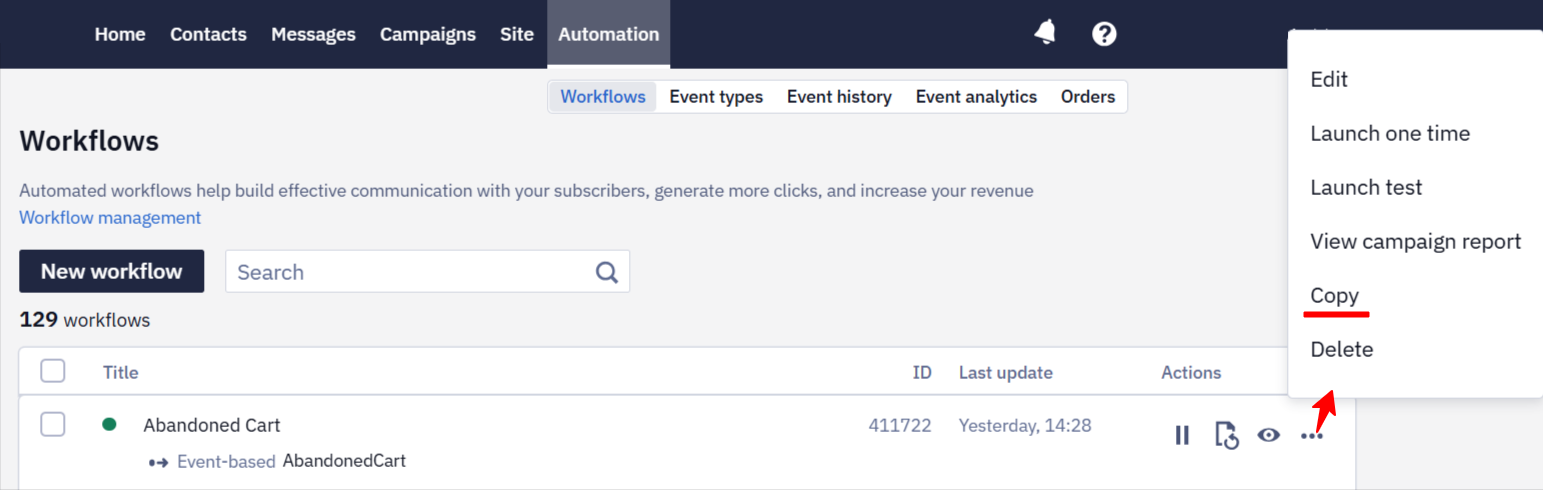Open the Abandoned Cart workflow title
1543x490 pixels.
212,425
